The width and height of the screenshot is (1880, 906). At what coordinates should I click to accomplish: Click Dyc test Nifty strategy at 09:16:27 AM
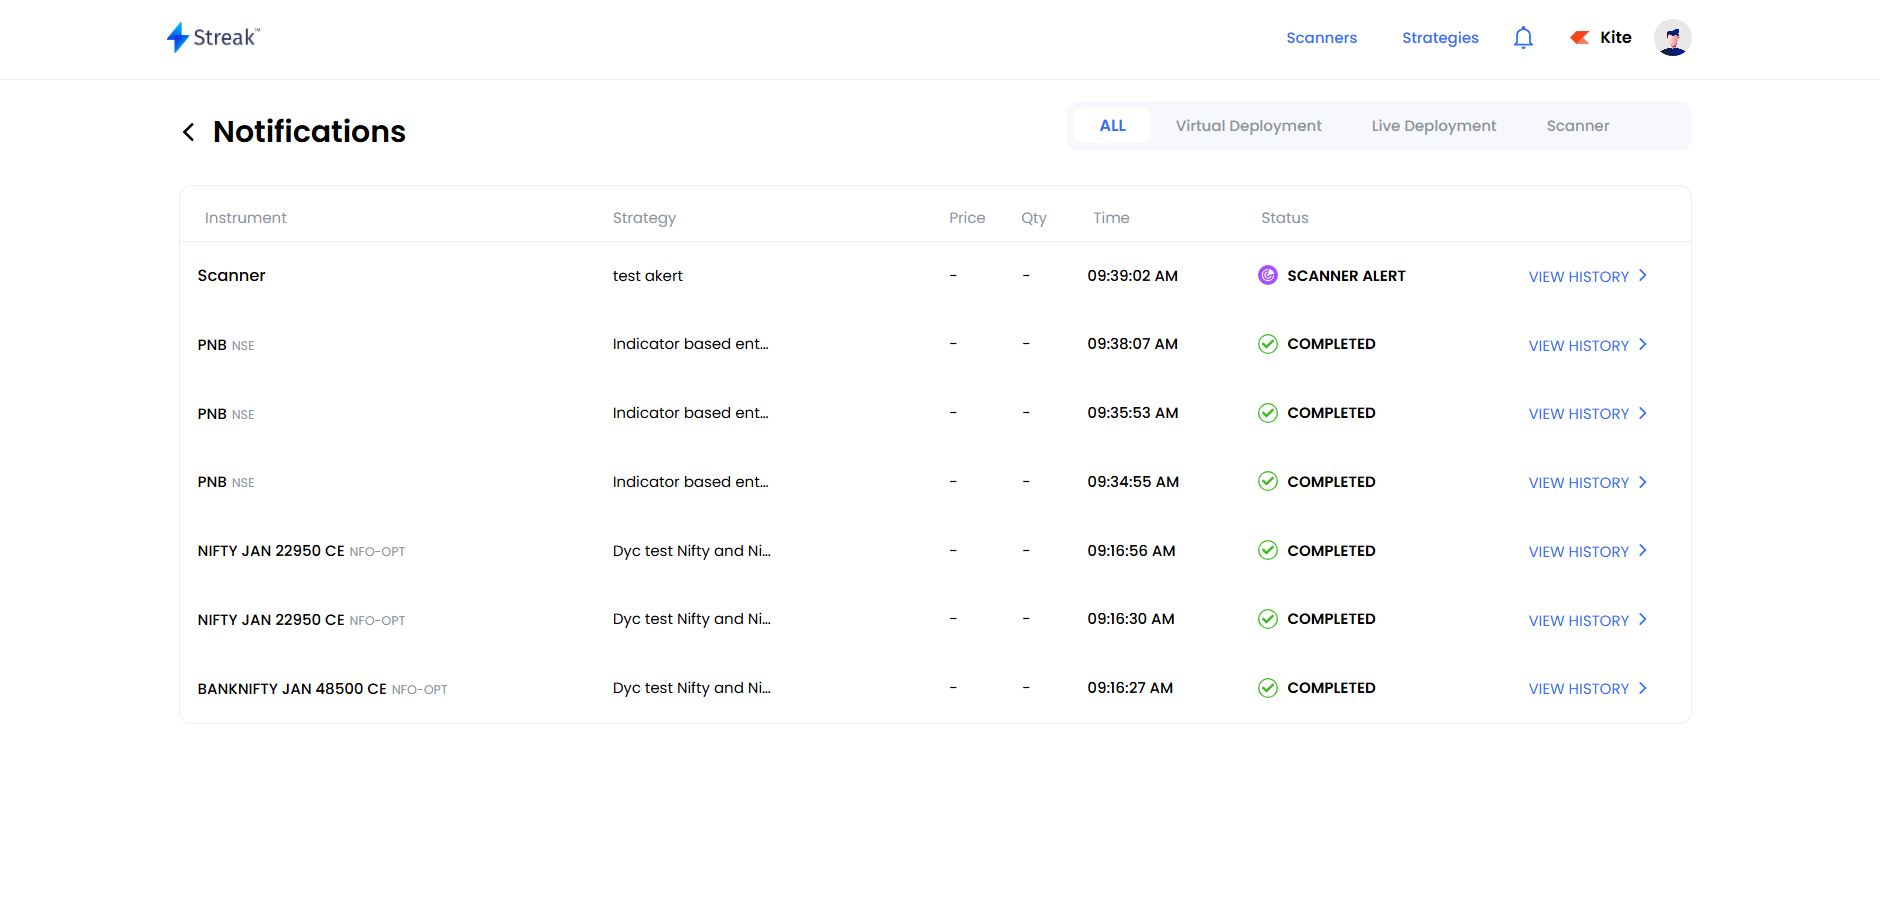(692, 688)
